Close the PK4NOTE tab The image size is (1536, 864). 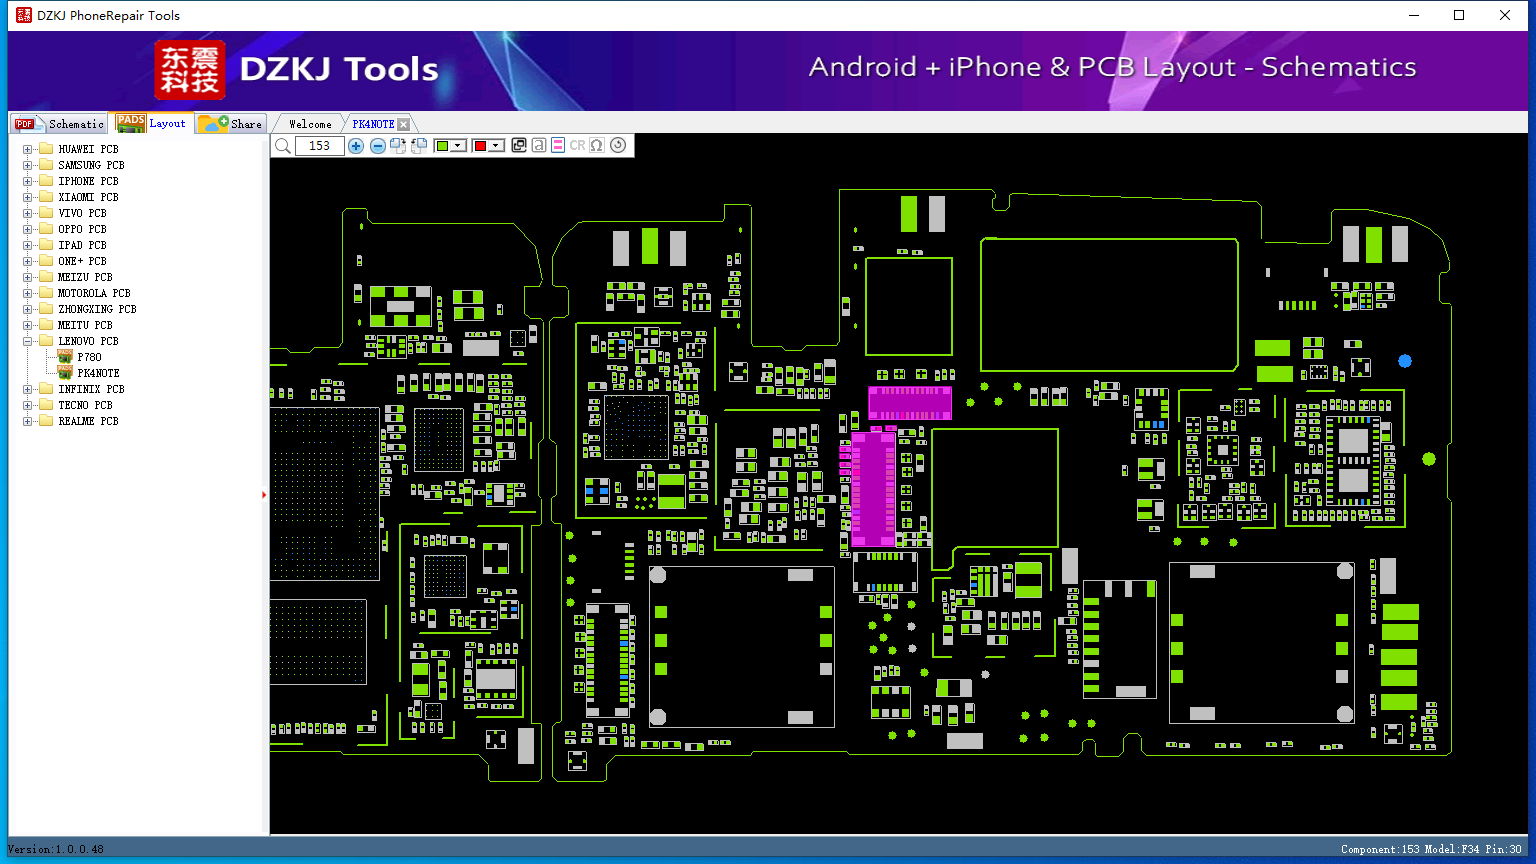tap(403, 124)
